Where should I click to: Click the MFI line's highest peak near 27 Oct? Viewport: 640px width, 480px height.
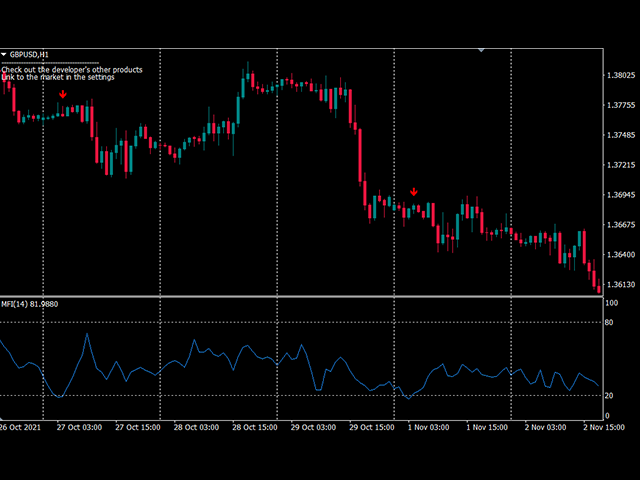click(87, 334)
